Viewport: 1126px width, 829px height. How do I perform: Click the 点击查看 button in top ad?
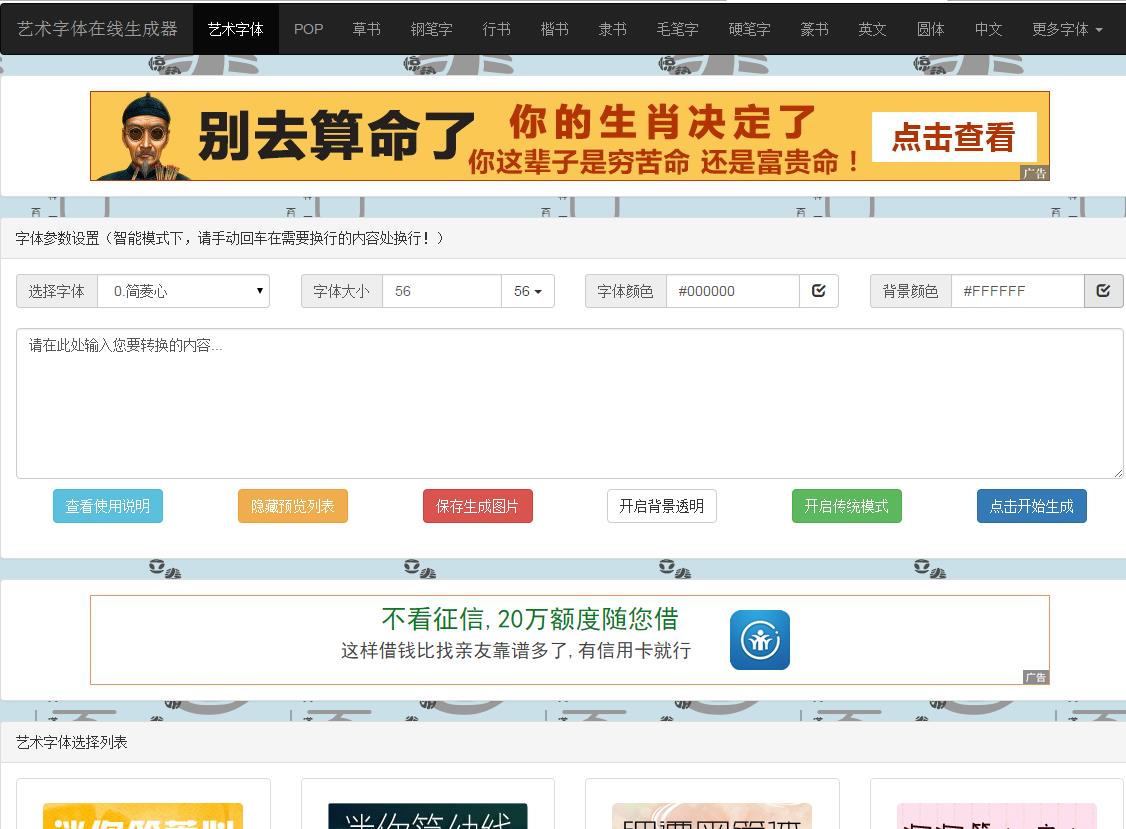953,137
